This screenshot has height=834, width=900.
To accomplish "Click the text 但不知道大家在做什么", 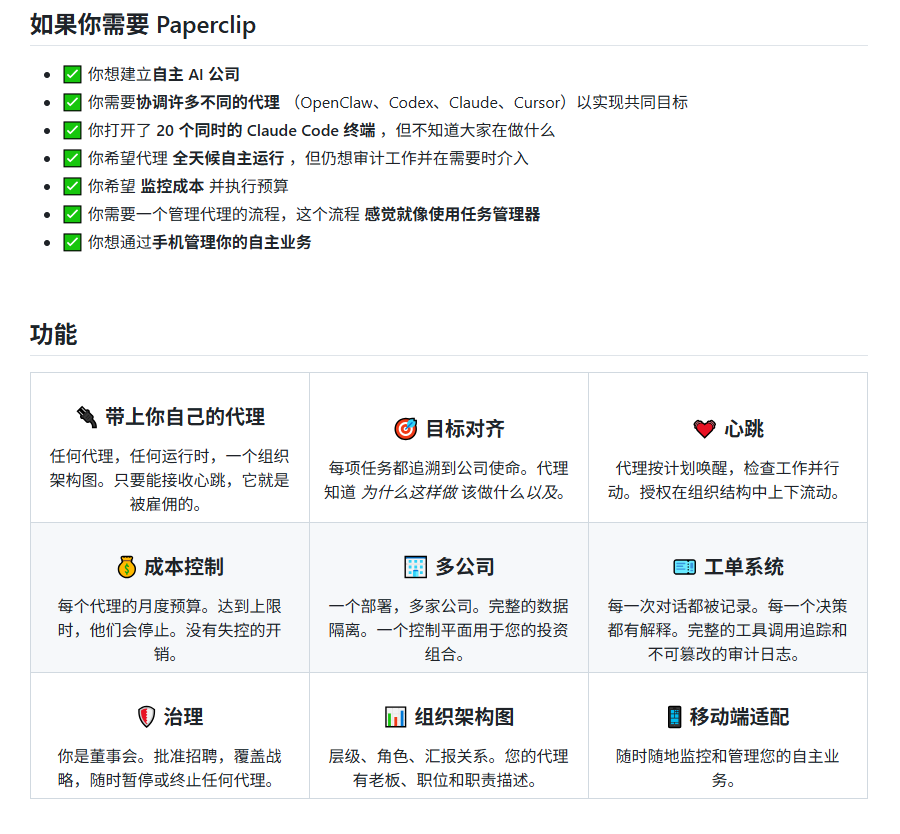I will tap(475, 131).
